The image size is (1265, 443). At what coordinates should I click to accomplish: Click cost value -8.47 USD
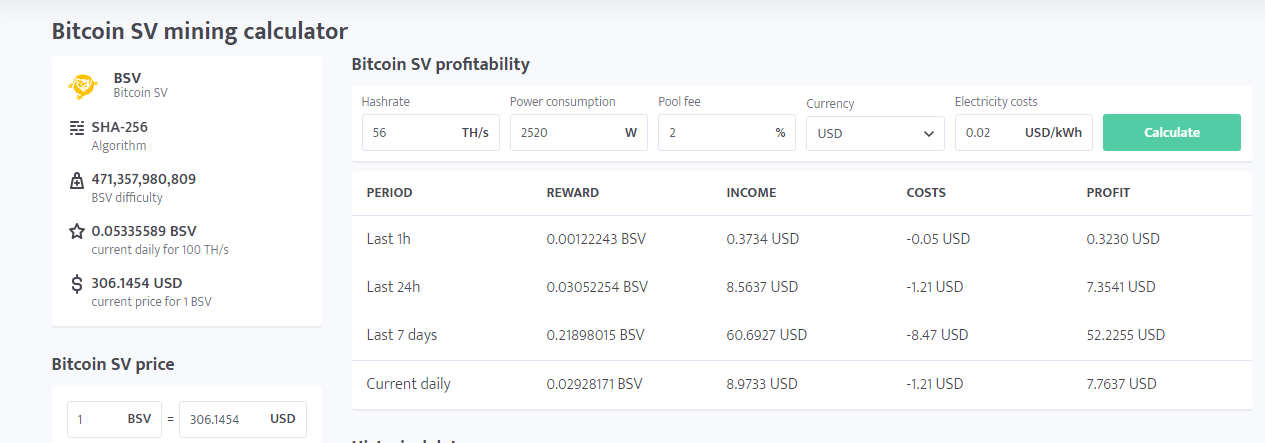click(x=937, y=335)
